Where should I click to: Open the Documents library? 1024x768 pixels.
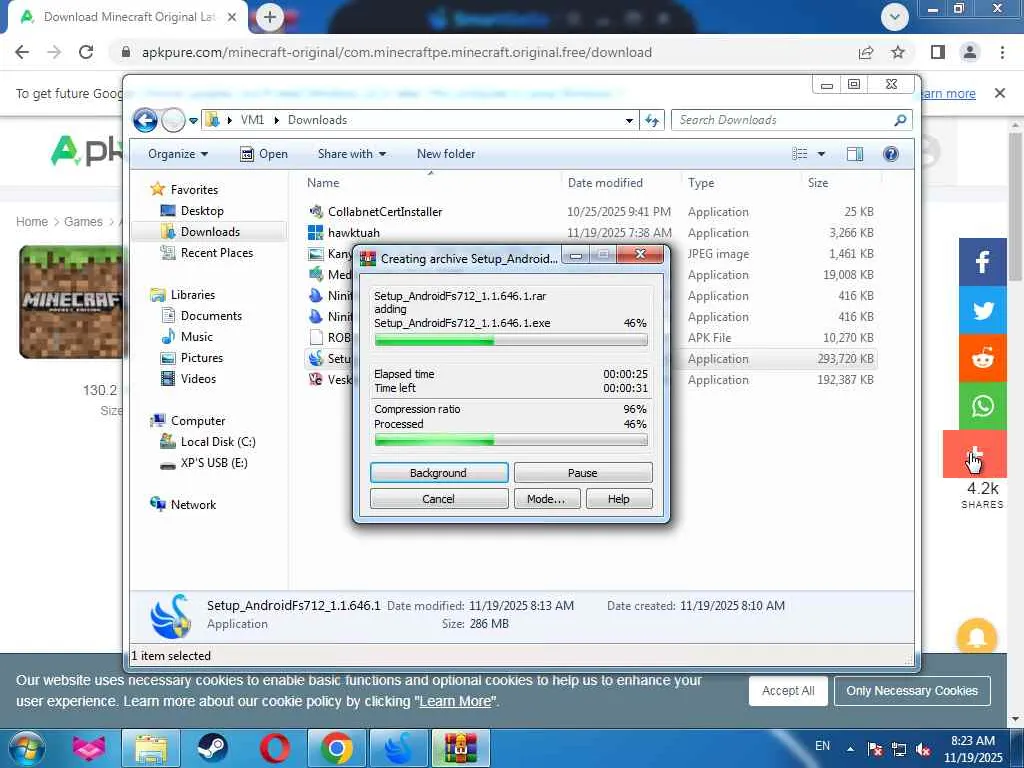click(211, 316)
